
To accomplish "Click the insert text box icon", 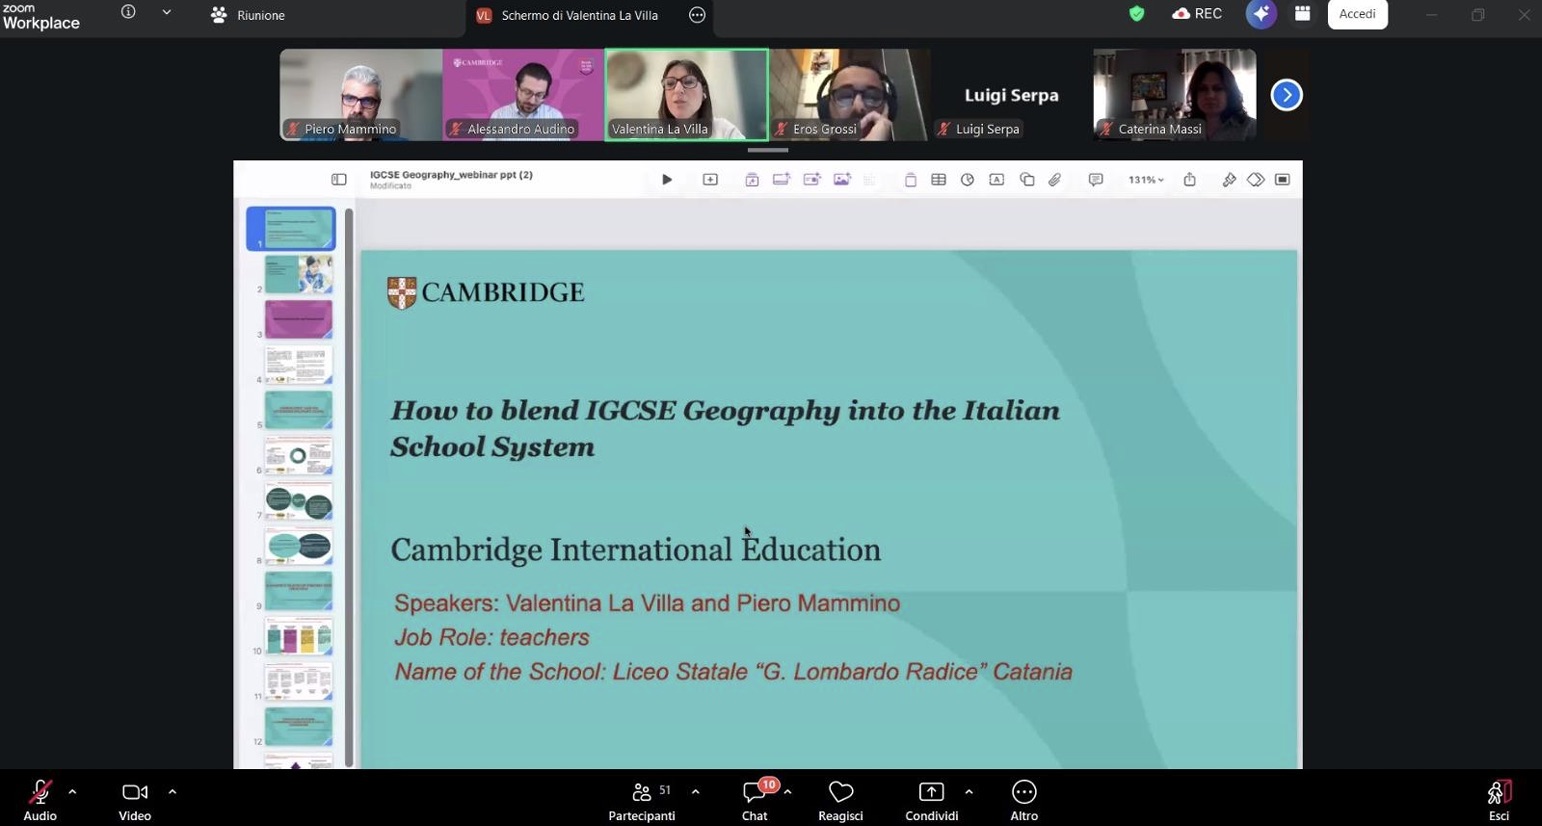I will [996, 180].
